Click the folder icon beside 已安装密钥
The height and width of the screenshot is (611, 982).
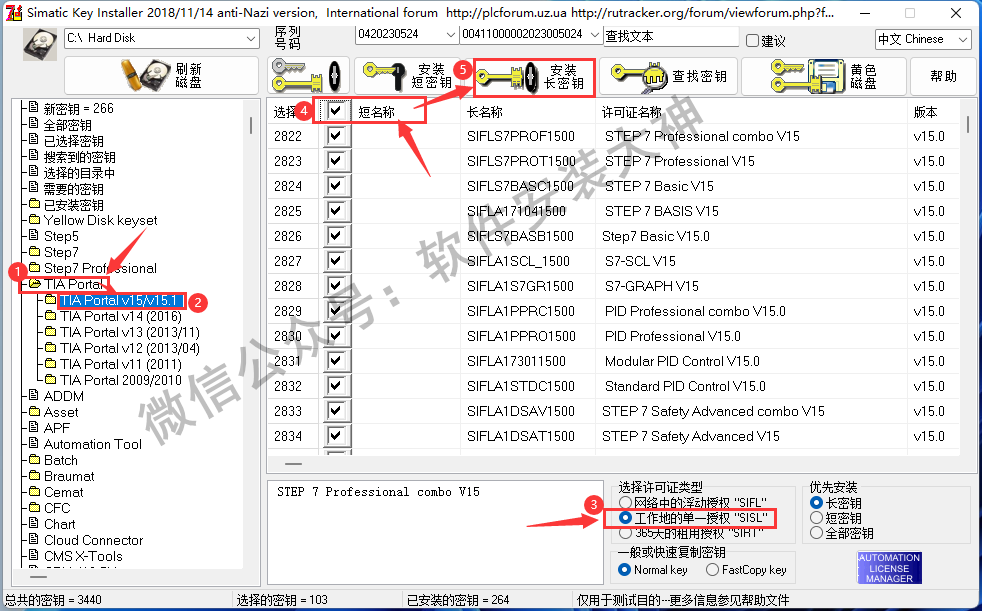click(34, 204)
